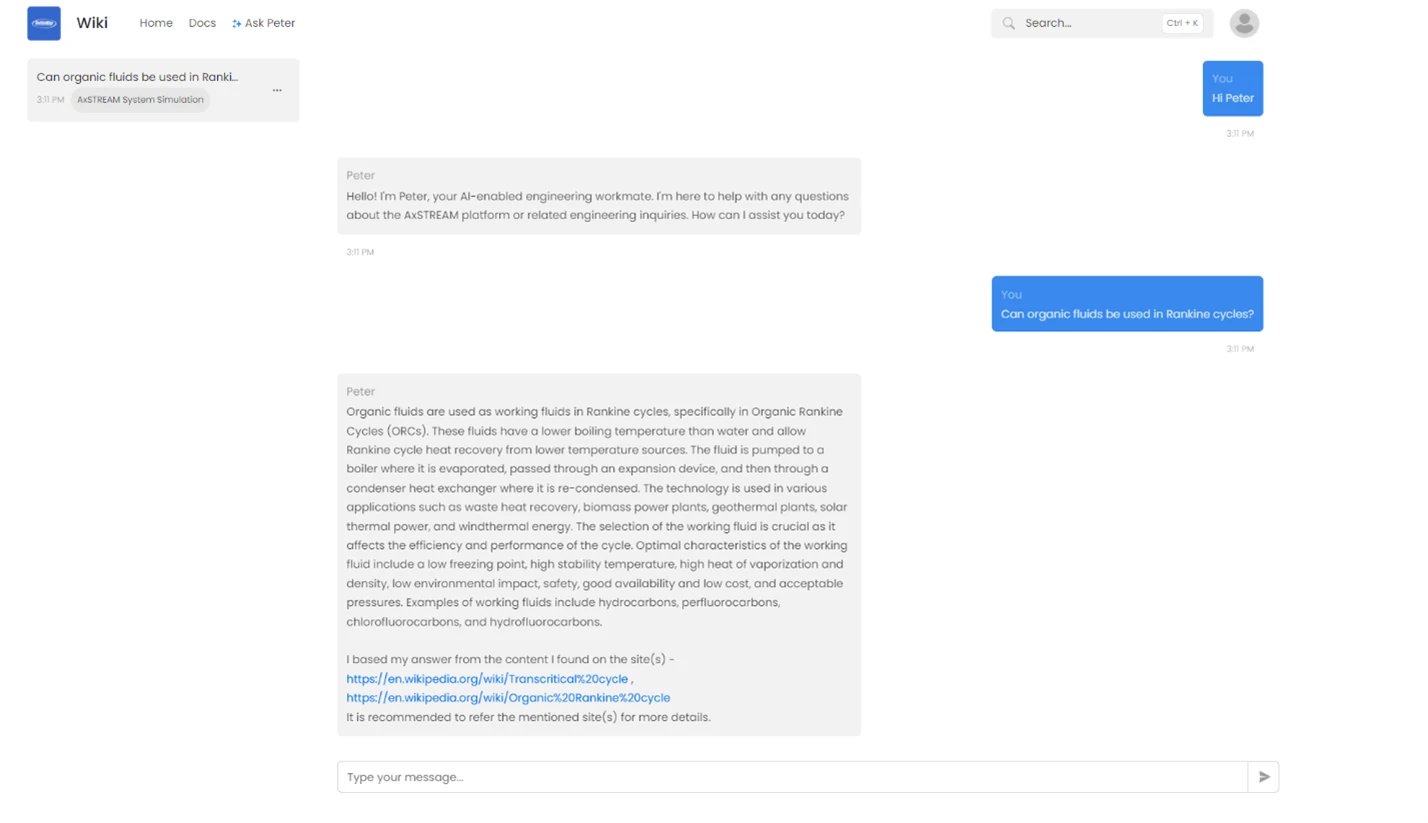The width and height of the screenshot is (1428, 823).
Task: Select the 'Can organic fluids' conversation in sidebar
Action: [137, 77]
